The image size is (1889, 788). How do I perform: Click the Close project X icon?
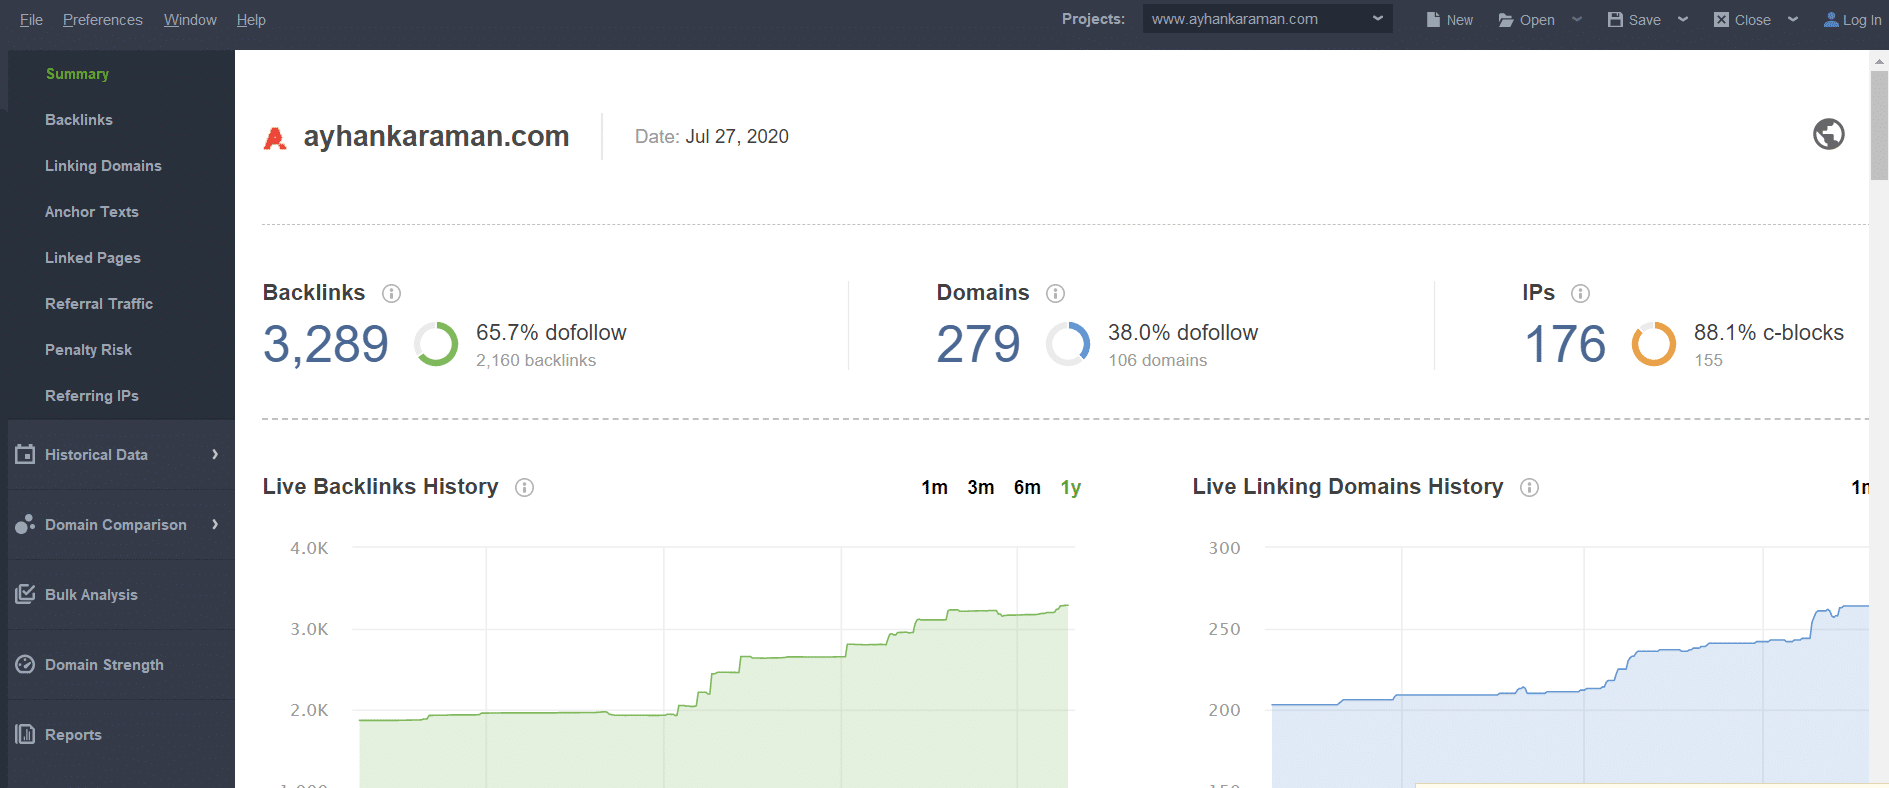tap(1721, 20)
